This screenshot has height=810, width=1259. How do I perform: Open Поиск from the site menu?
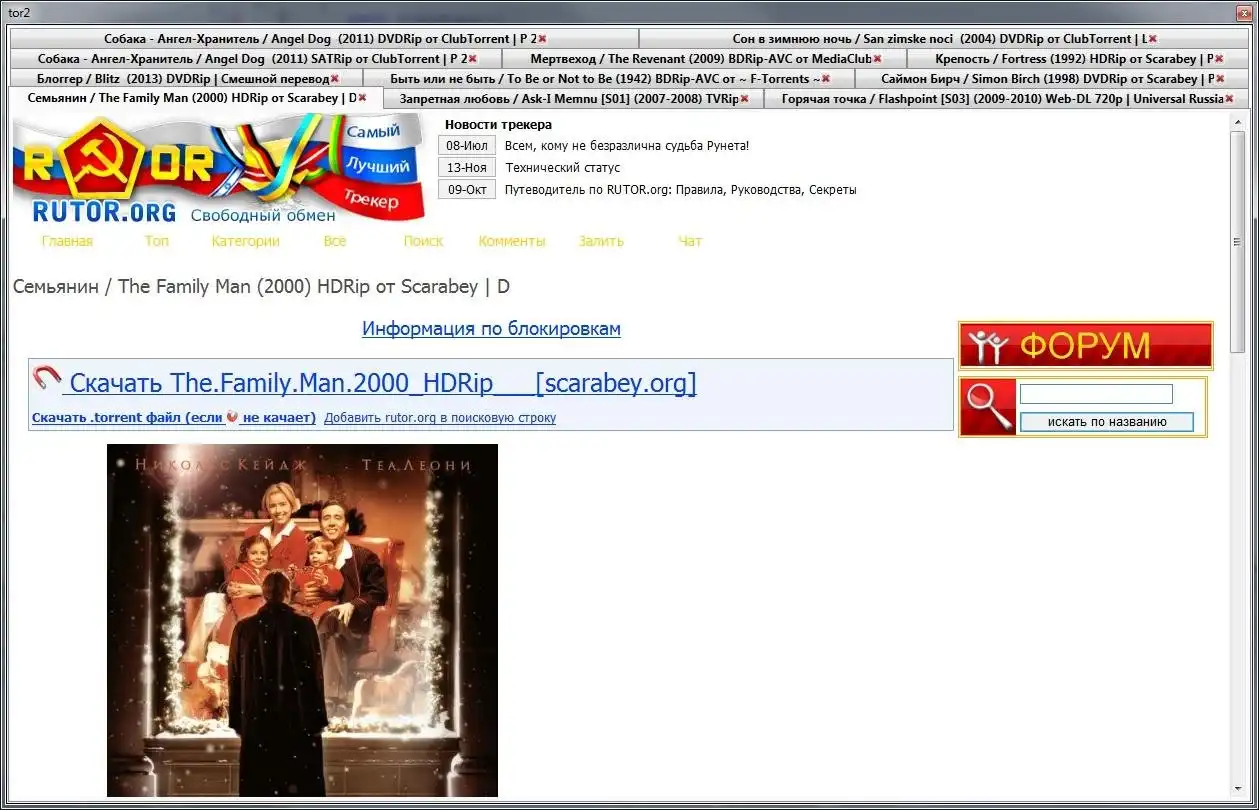point(423,241)
